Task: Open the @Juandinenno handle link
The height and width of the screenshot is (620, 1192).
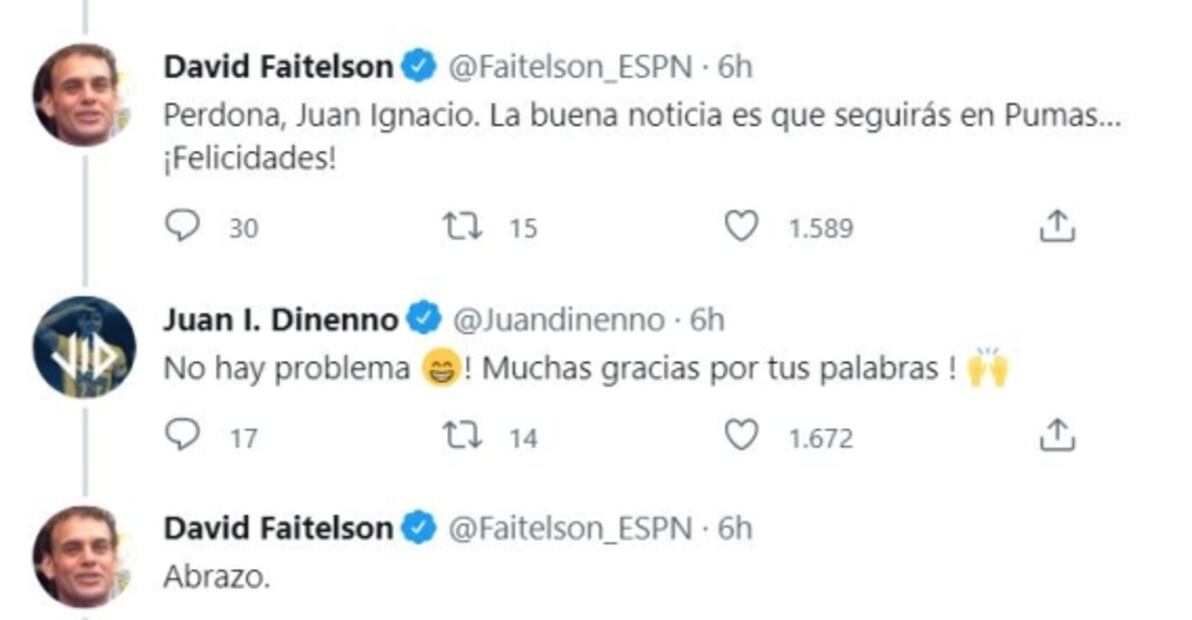Action: (558, 320)
